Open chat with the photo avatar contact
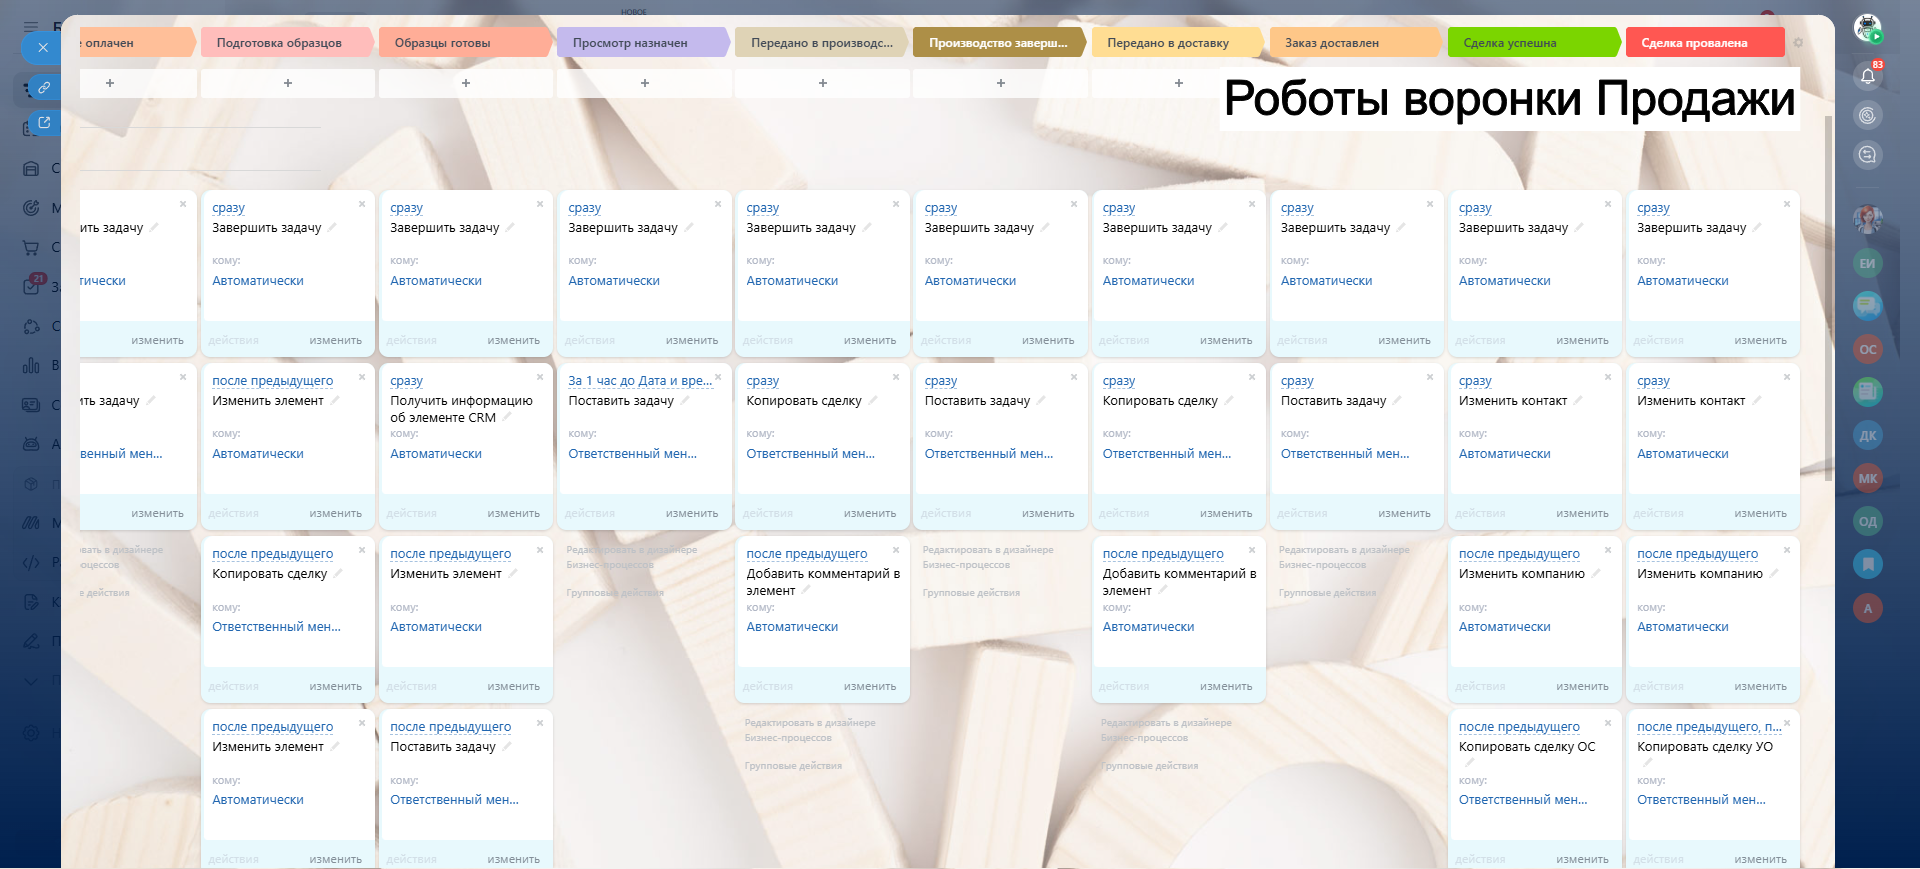Image resolution: width=1920 pixels, height=869 pixels. point(1868,219)
